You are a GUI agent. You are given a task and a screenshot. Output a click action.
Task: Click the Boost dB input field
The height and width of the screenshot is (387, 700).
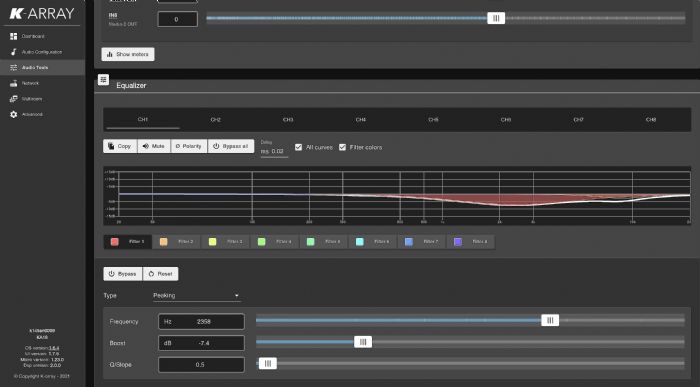coord(201,343)
